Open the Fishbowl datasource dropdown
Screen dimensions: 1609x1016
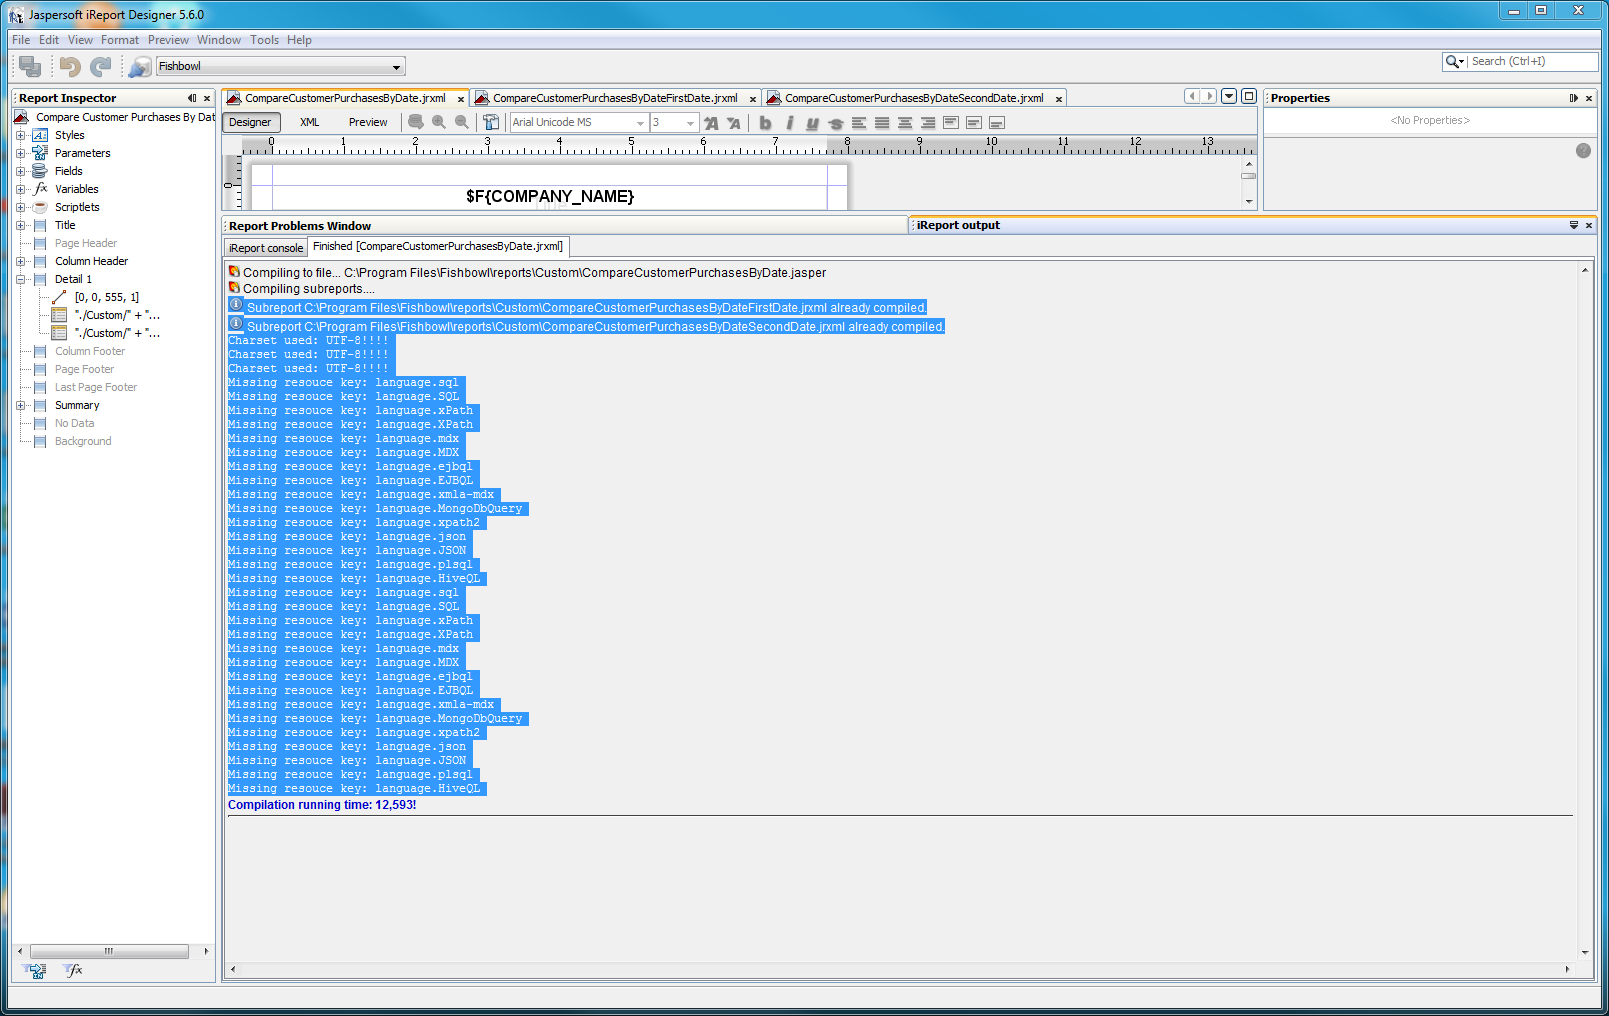click(x=280, y=66)
